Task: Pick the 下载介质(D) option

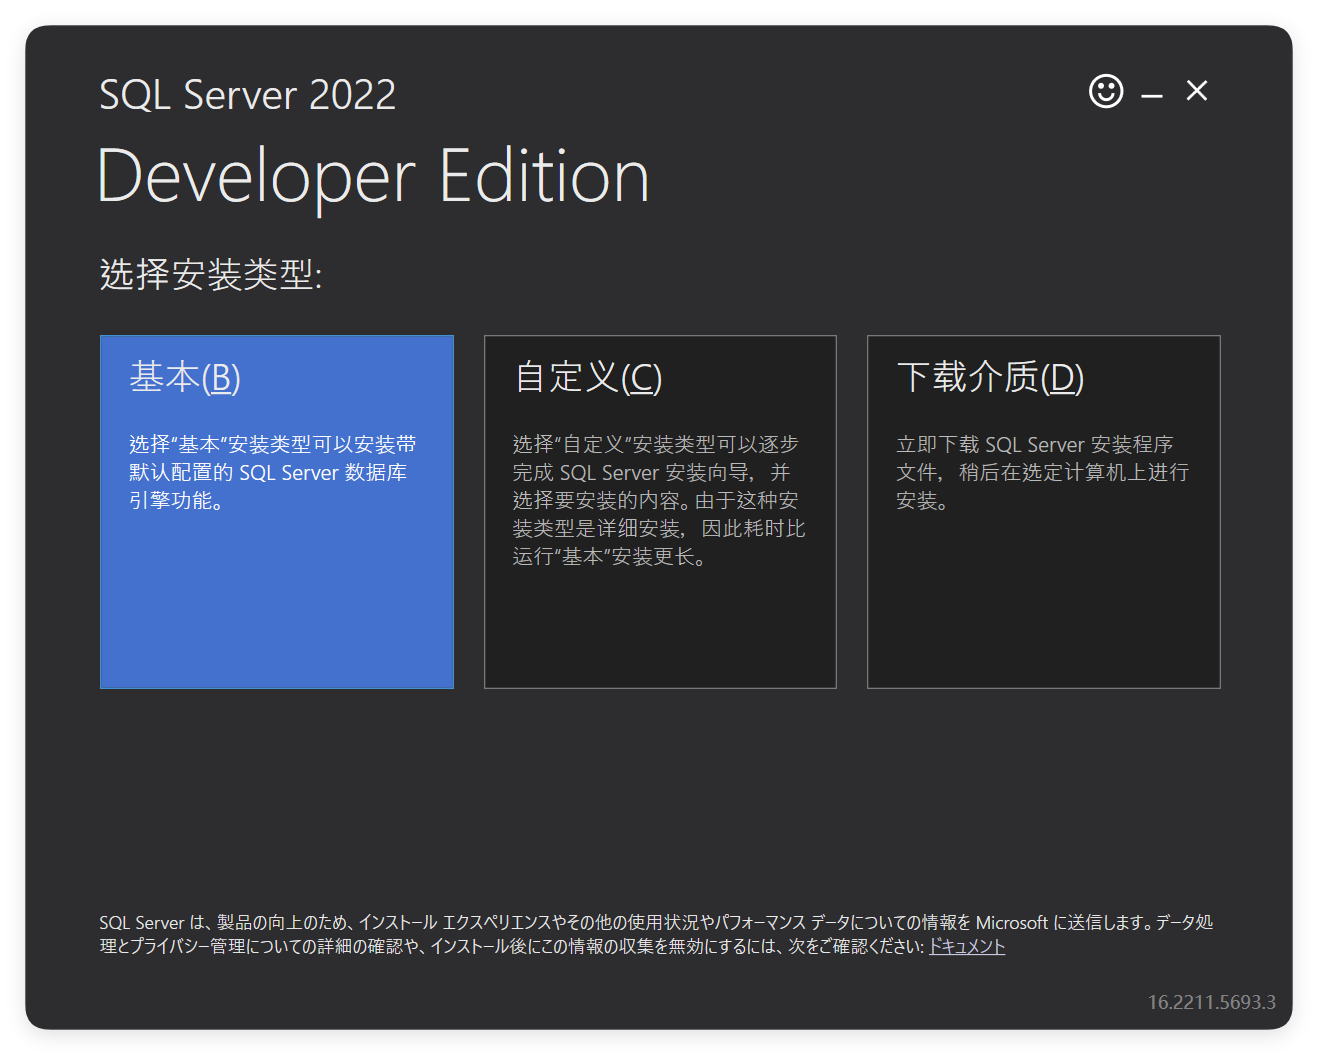Action: 1044,512
